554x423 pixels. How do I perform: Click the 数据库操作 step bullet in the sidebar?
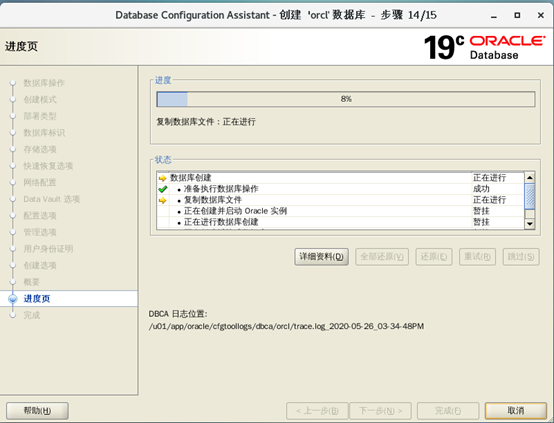tap(13, 83)
